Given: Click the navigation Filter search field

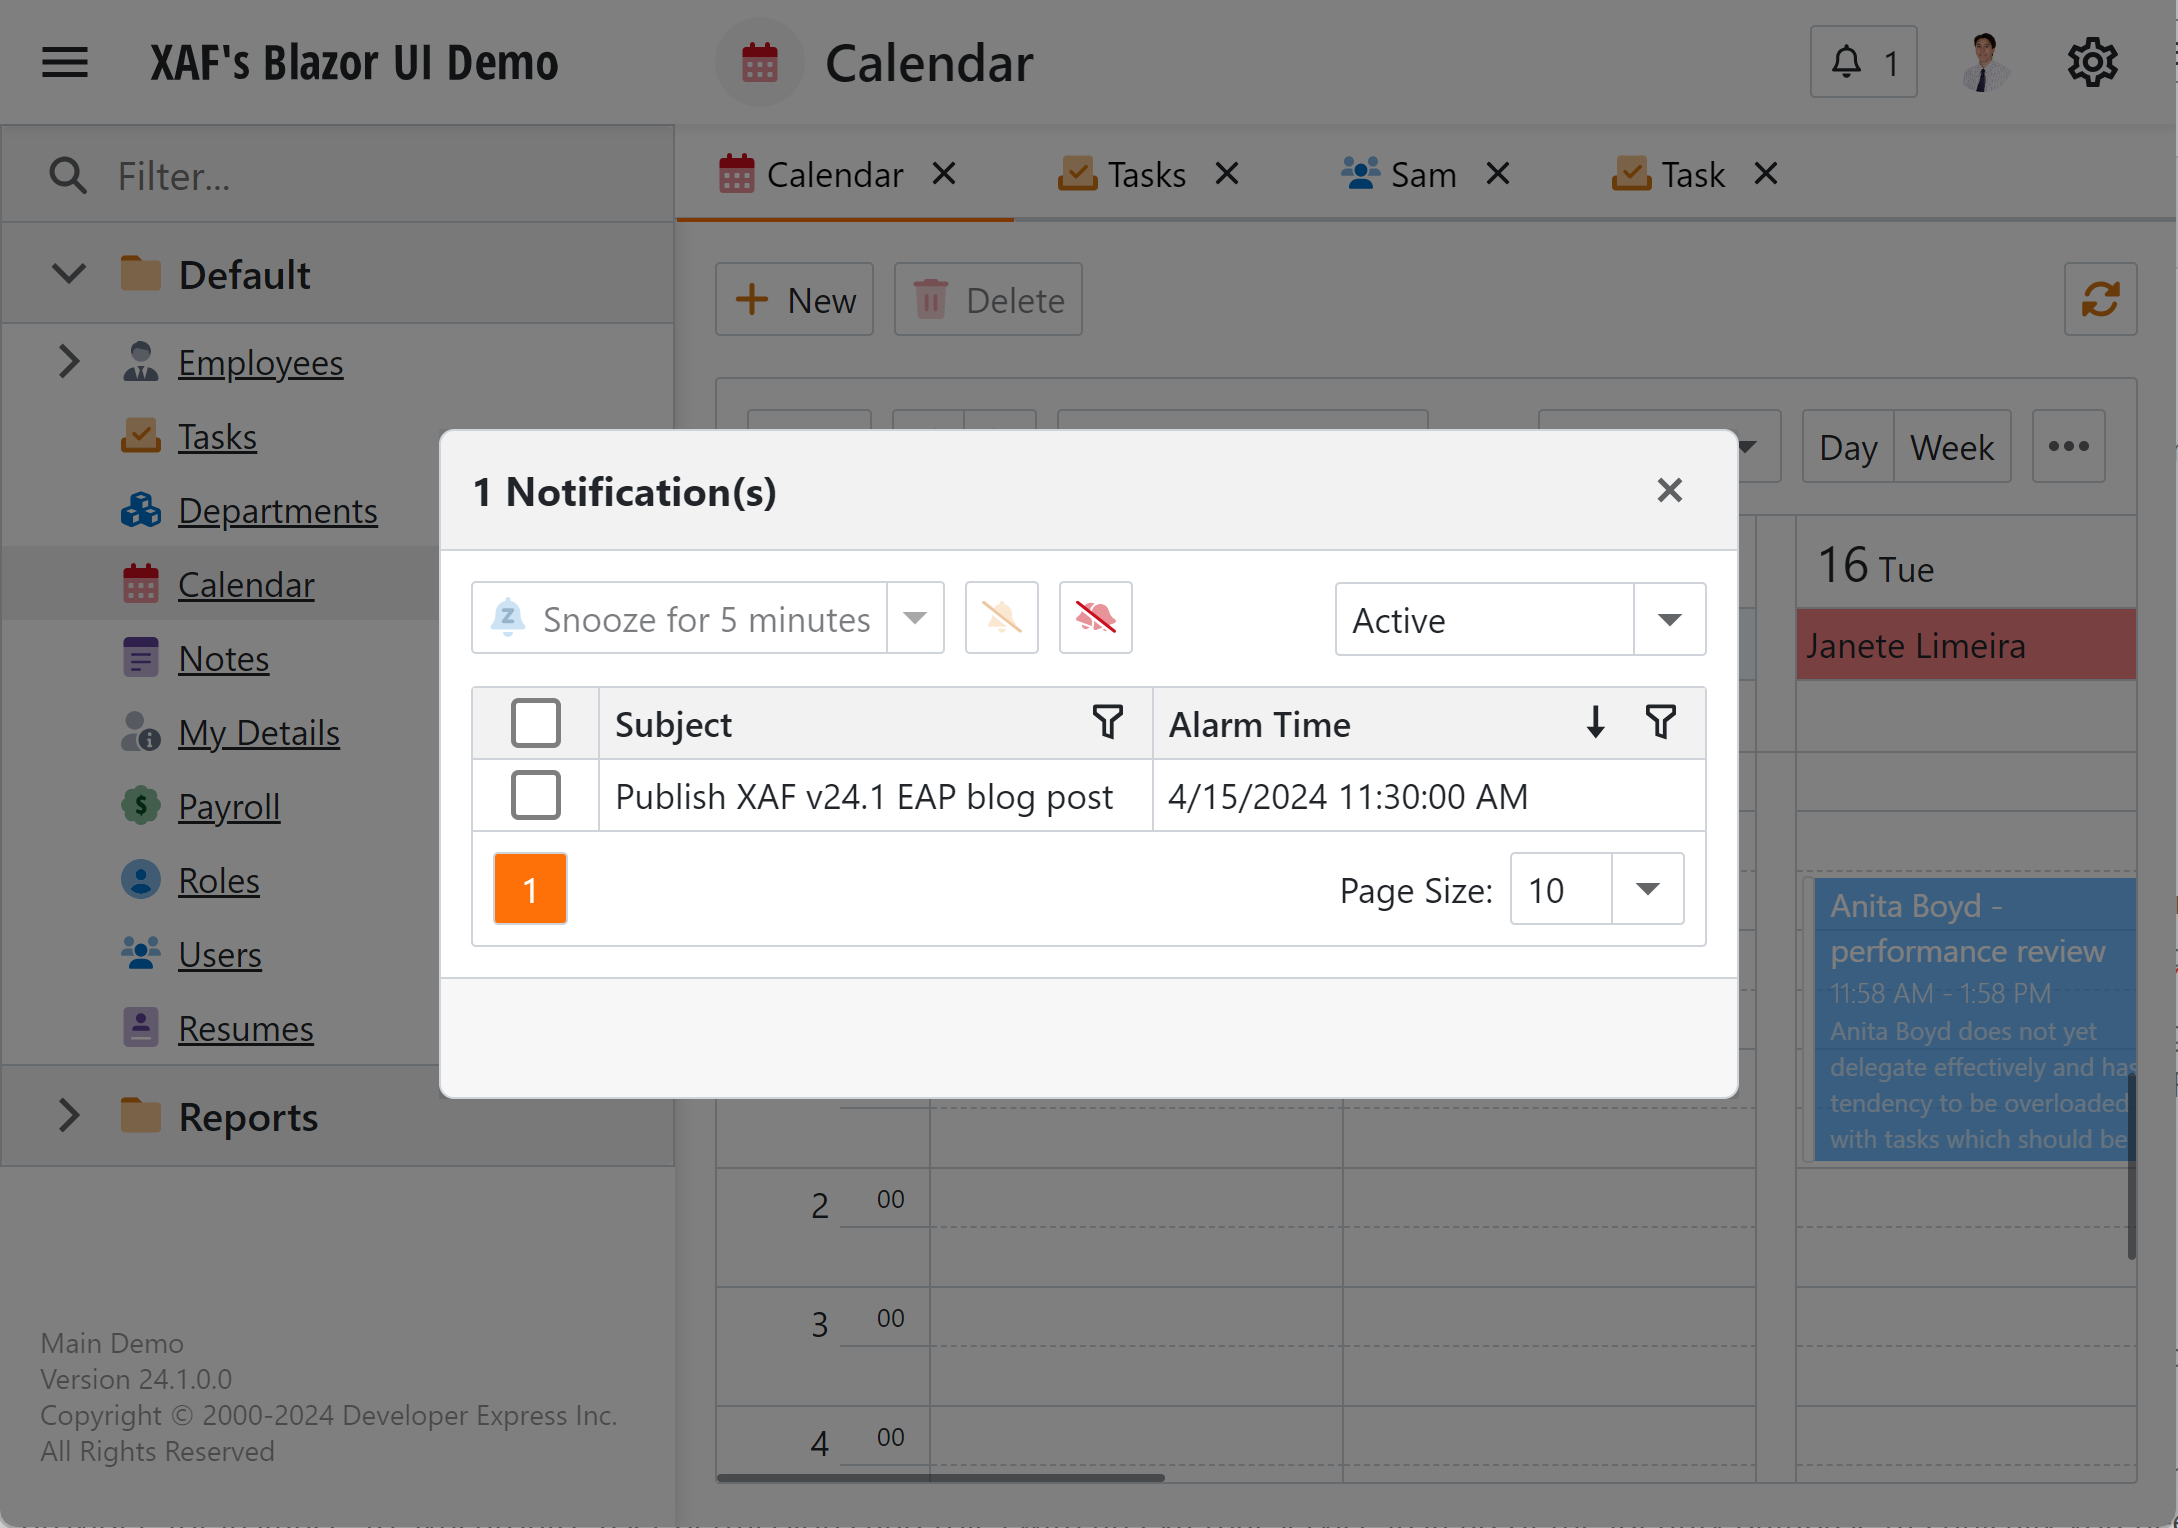Looking at the screenshot, I should coord(380,176).
